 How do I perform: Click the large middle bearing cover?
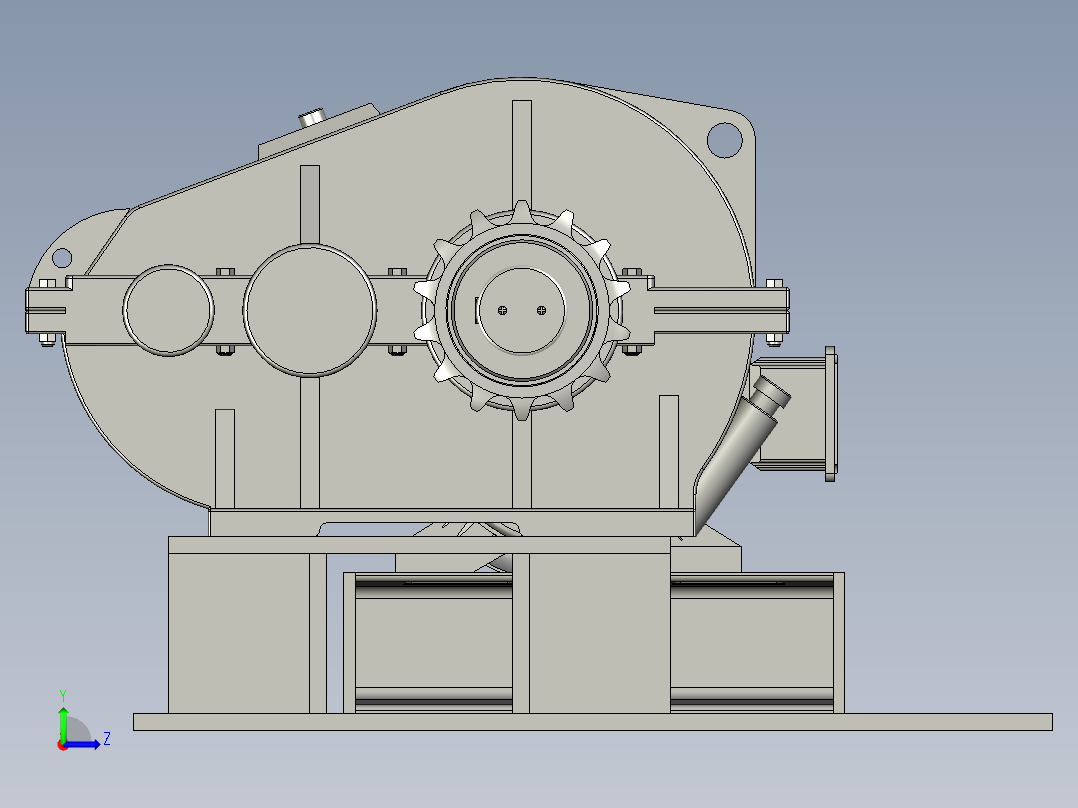[308, 312]
